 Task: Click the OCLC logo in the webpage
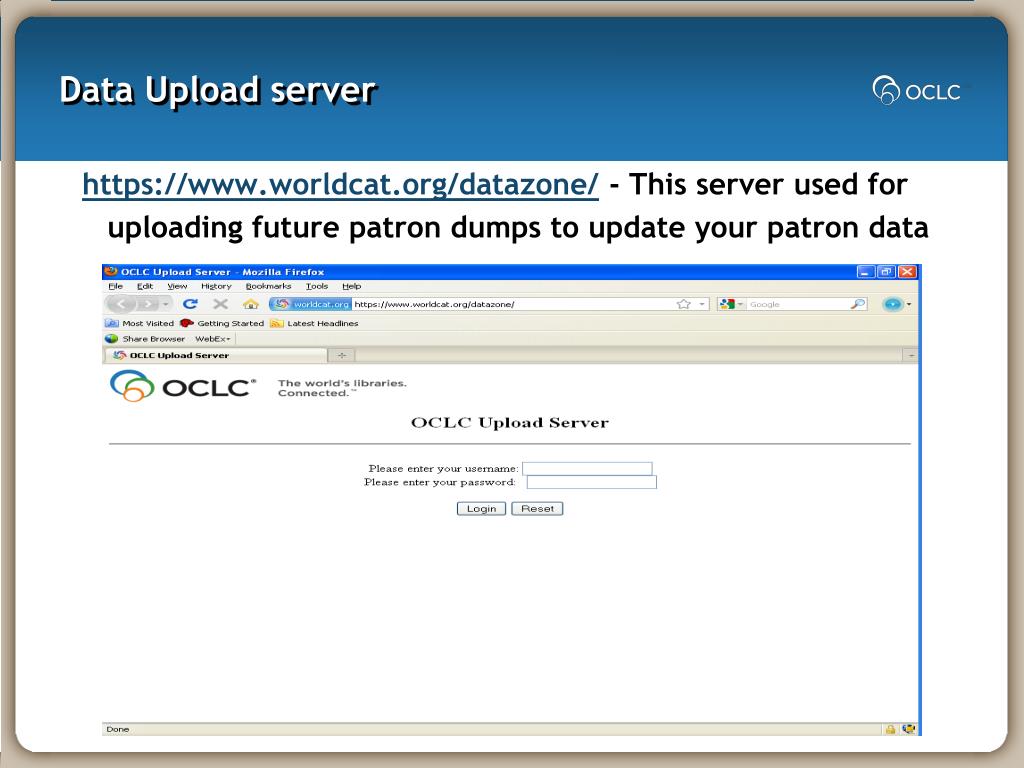pyautogui.click(x=182, y=386)
